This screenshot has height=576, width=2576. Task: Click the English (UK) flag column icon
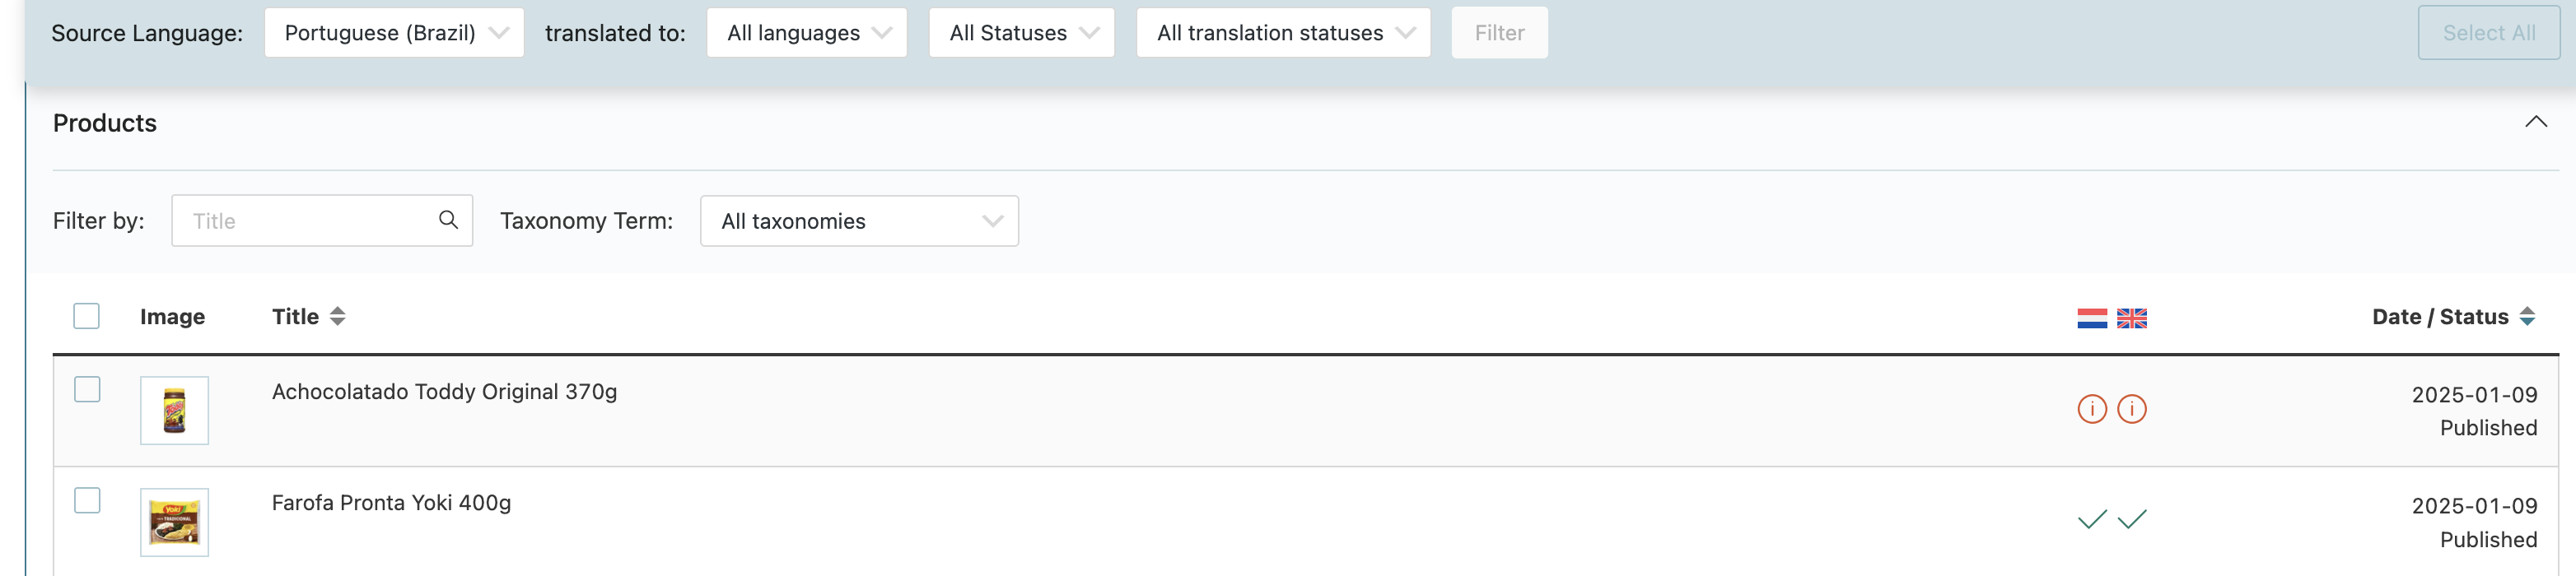pos(2131,318)
